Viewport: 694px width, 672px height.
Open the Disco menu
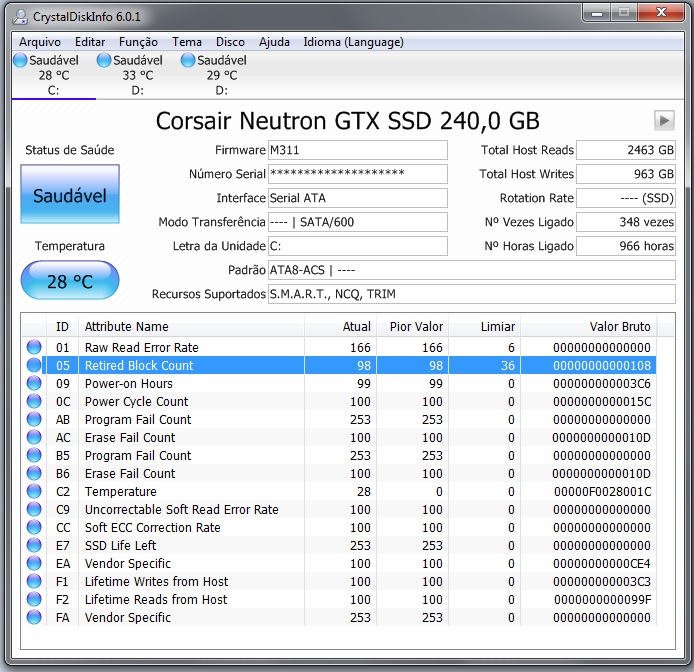(x=230, y=42)
